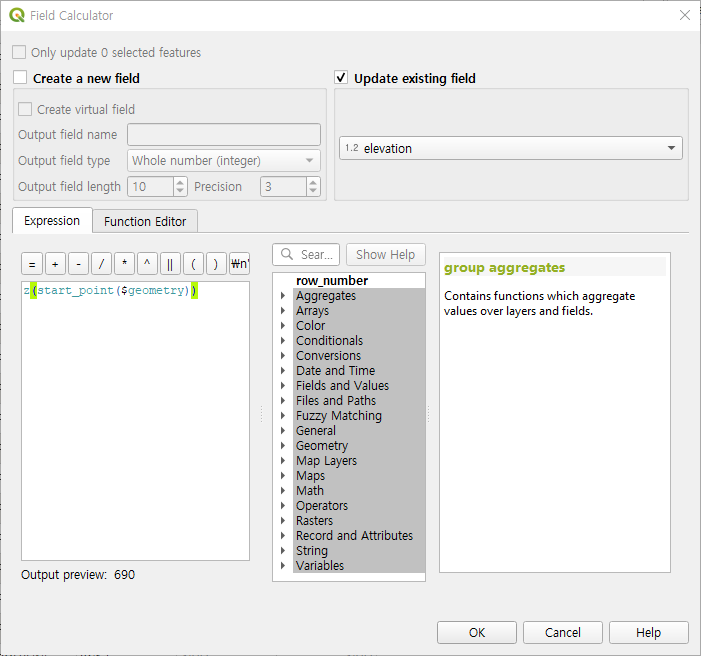
Task: Increase the Precision value
Action: pyautogui.click(x=313, y=182)
